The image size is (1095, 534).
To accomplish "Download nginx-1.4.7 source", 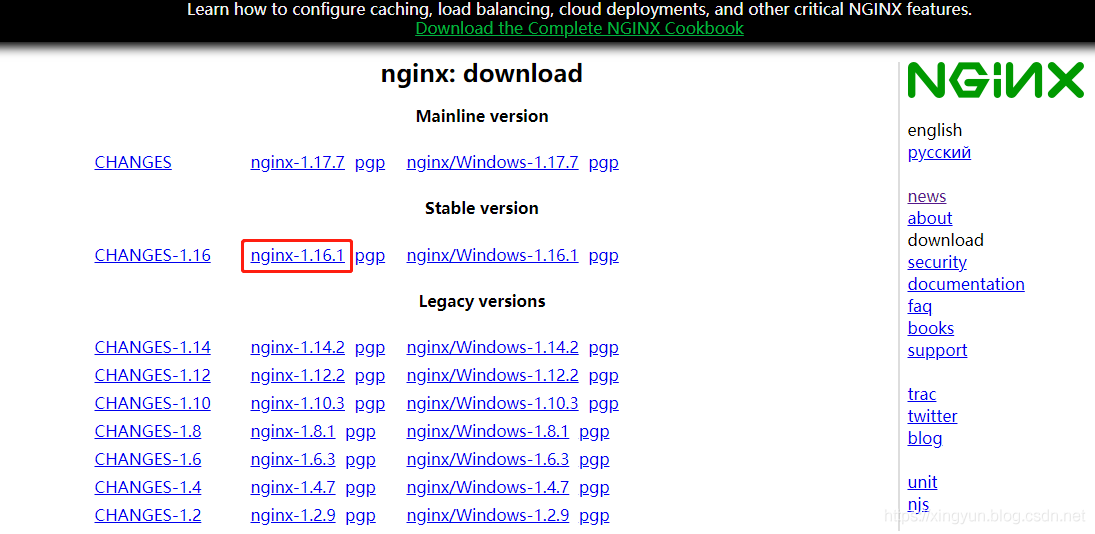I will [293, 487].
